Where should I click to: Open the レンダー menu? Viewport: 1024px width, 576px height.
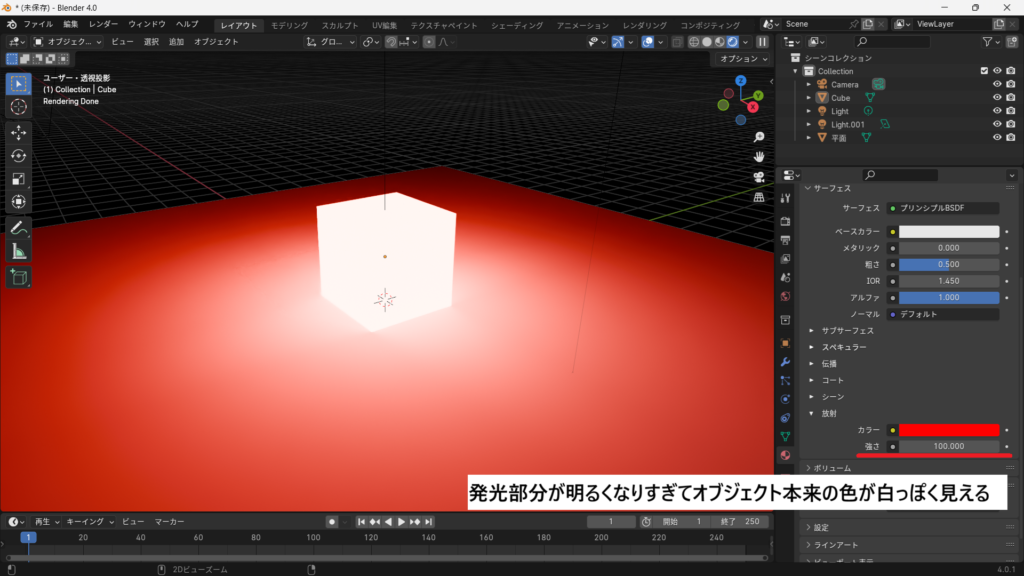103,24
